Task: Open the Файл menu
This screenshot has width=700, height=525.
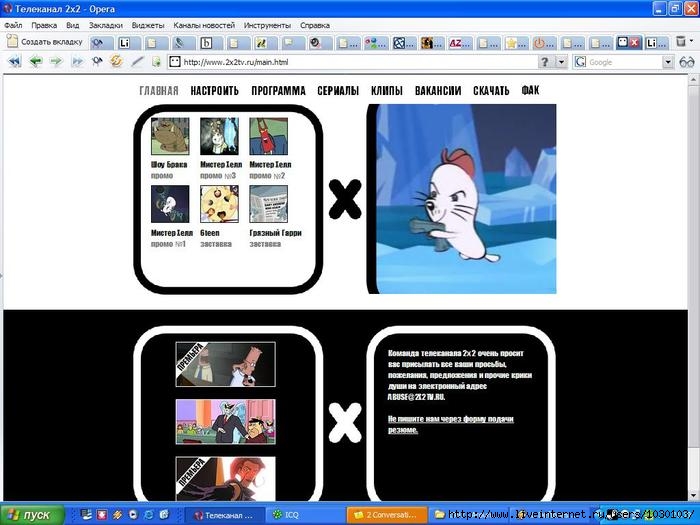Action: pos(13,25)
